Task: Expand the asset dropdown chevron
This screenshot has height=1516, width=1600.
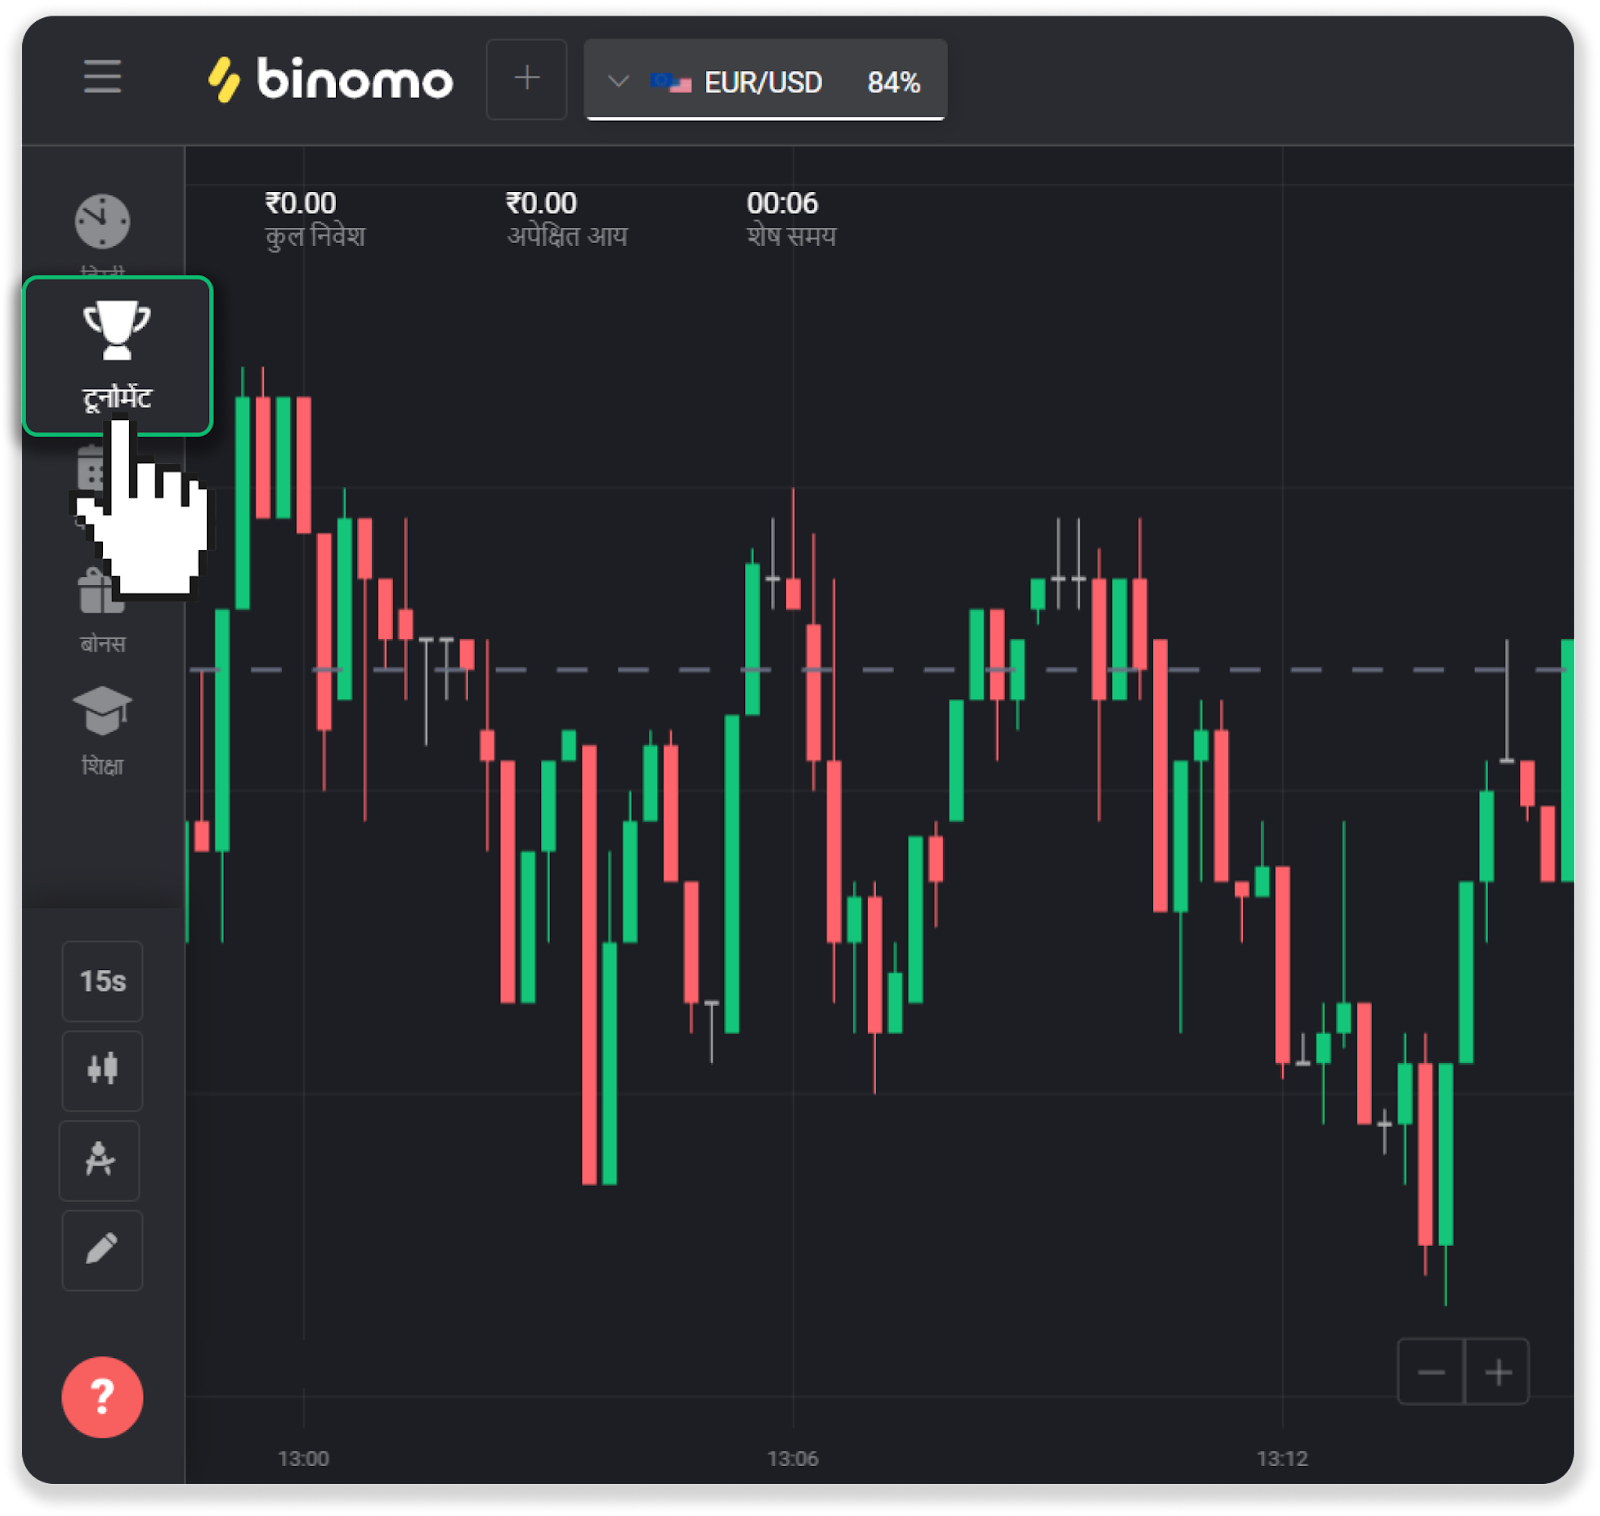Action: click(618, 81)
